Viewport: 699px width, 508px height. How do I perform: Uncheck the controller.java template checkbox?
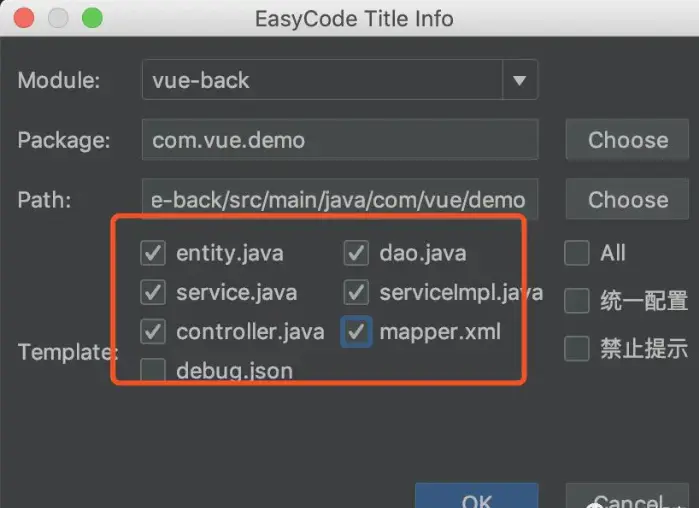click(x=153, y=332)
